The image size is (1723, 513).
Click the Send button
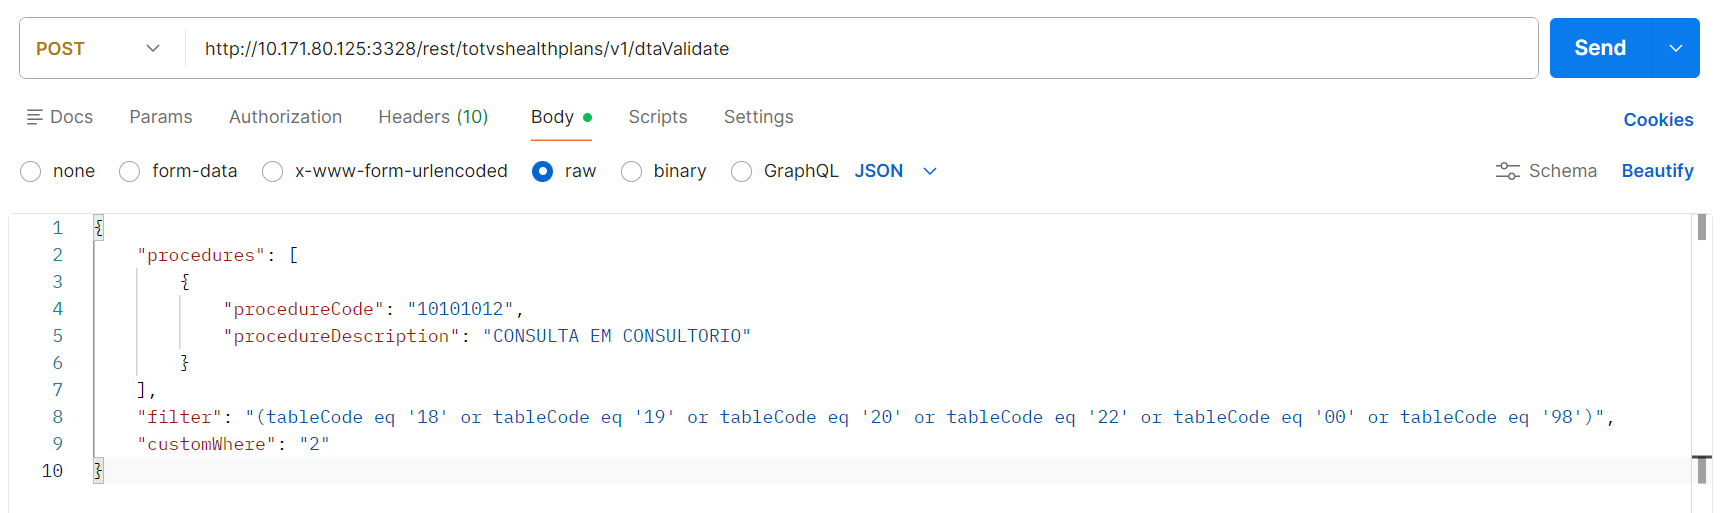tap(1599, 48)
